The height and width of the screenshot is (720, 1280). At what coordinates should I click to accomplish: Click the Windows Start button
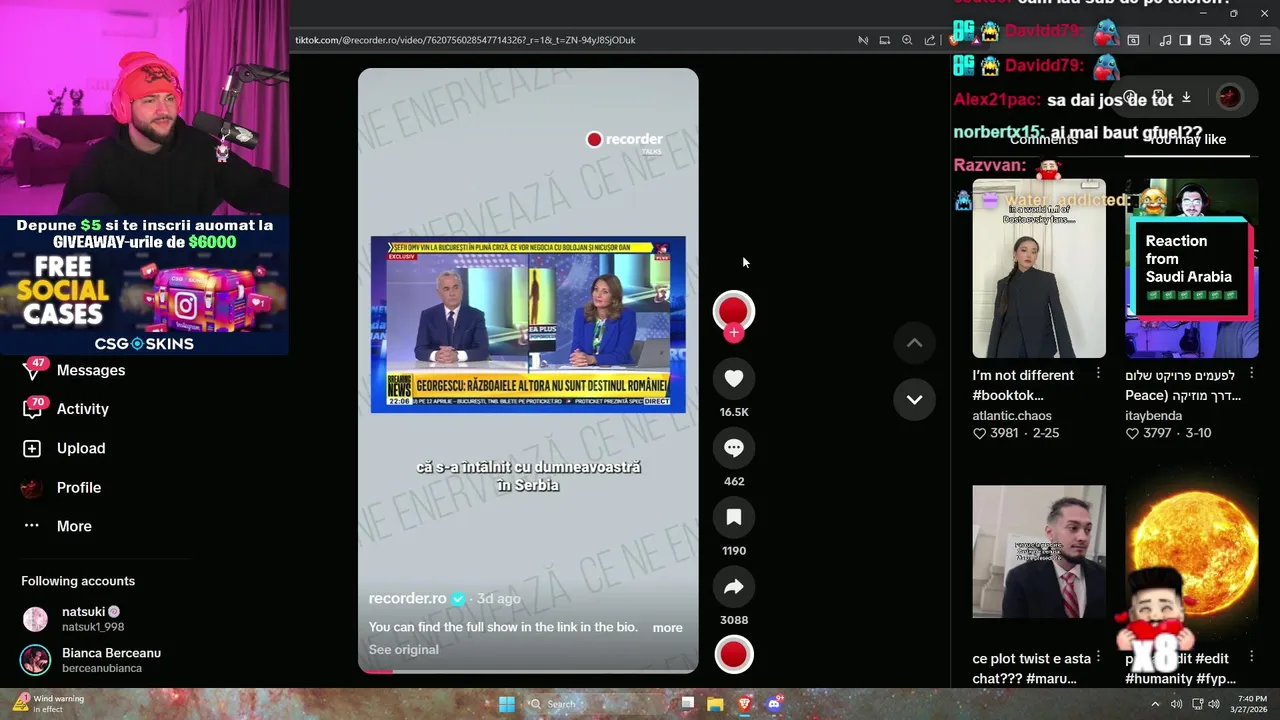pyautogui.click(x=507, y=704)
